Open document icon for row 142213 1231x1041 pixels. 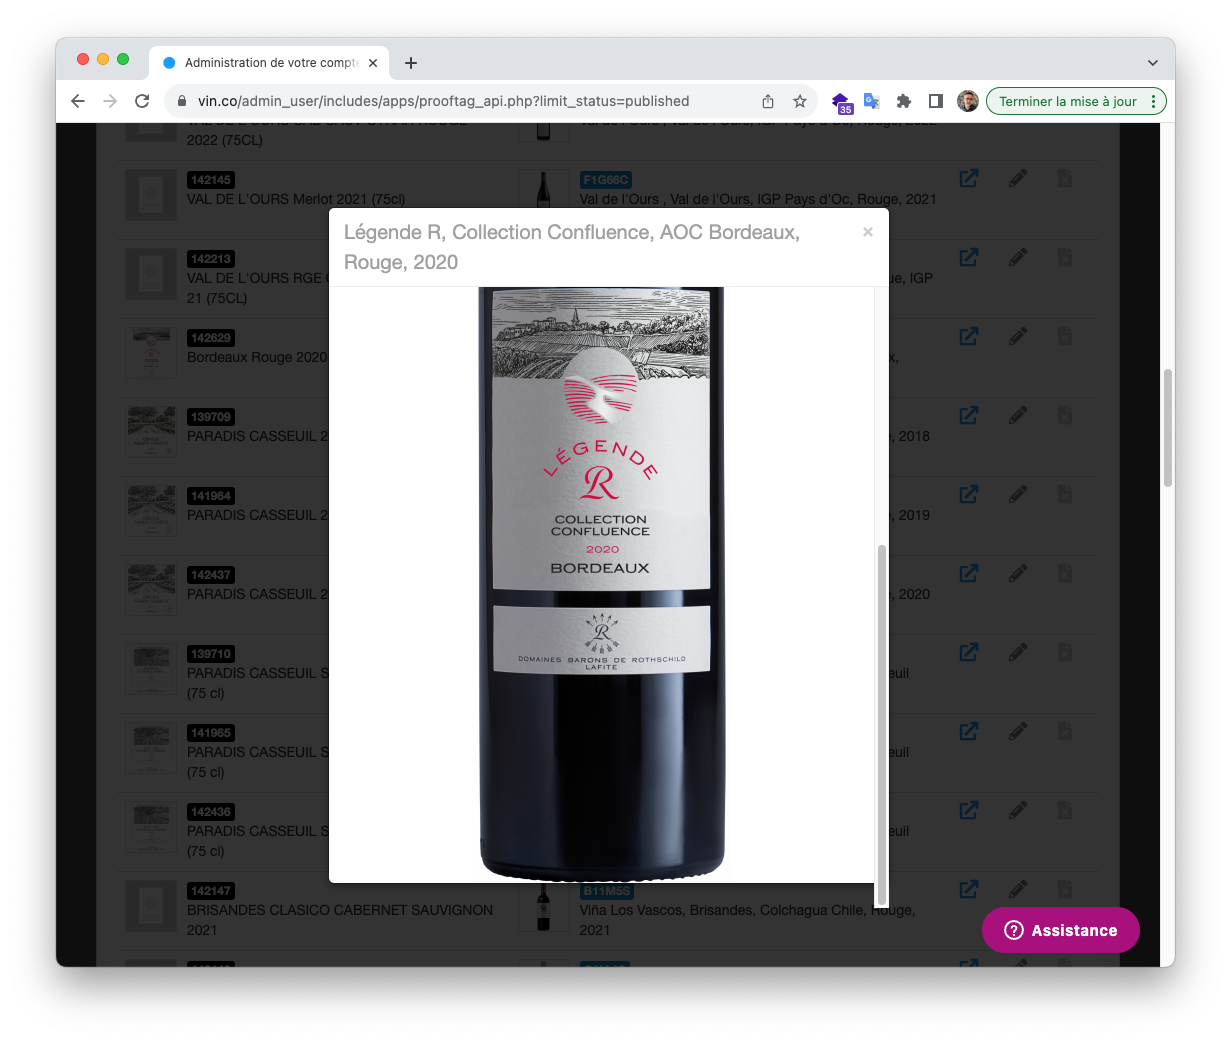(x=1065, y=257)
